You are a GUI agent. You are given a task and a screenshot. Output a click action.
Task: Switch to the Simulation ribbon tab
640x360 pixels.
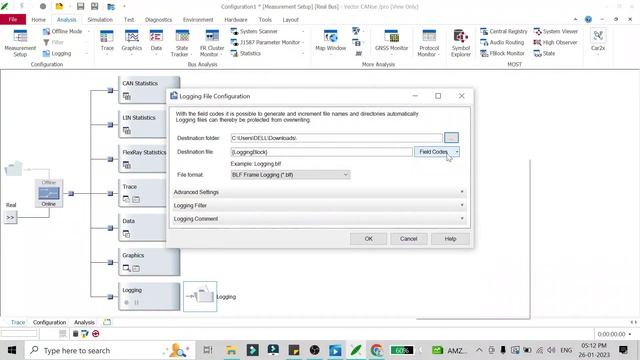(100, 20)
